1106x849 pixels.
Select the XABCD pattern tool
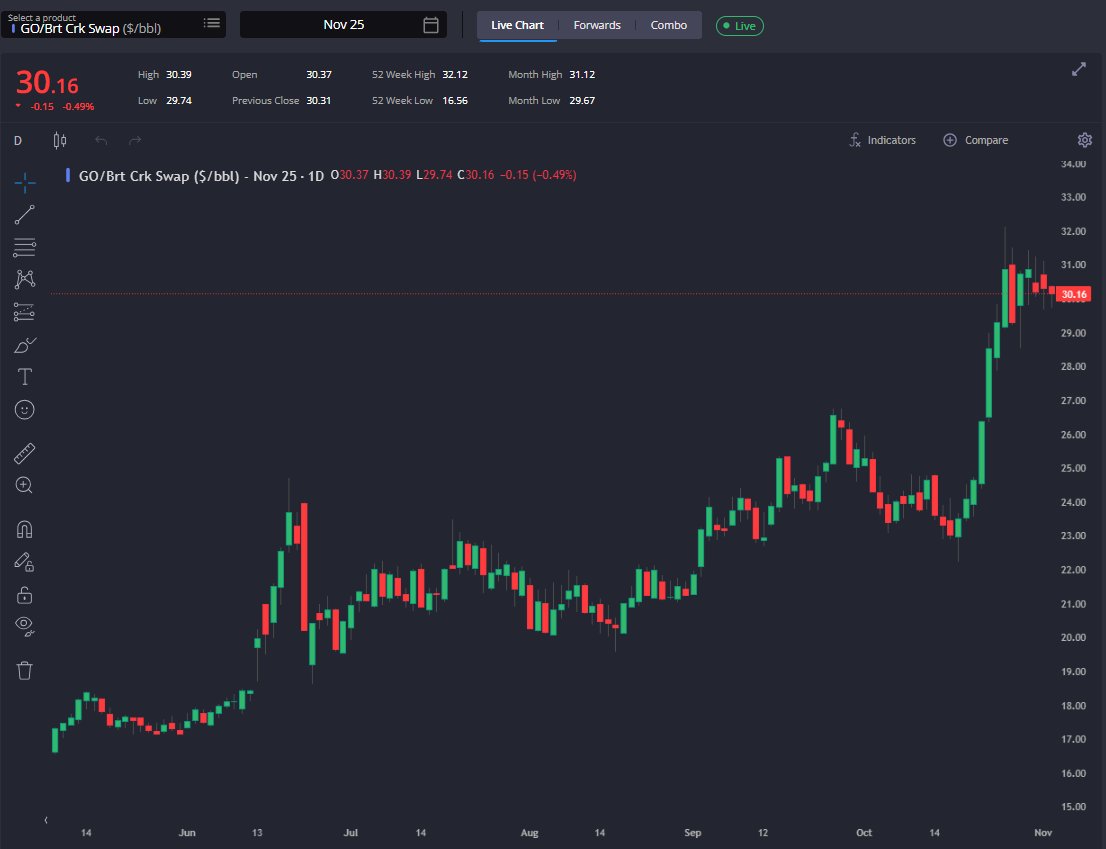[x=25, y=279]
